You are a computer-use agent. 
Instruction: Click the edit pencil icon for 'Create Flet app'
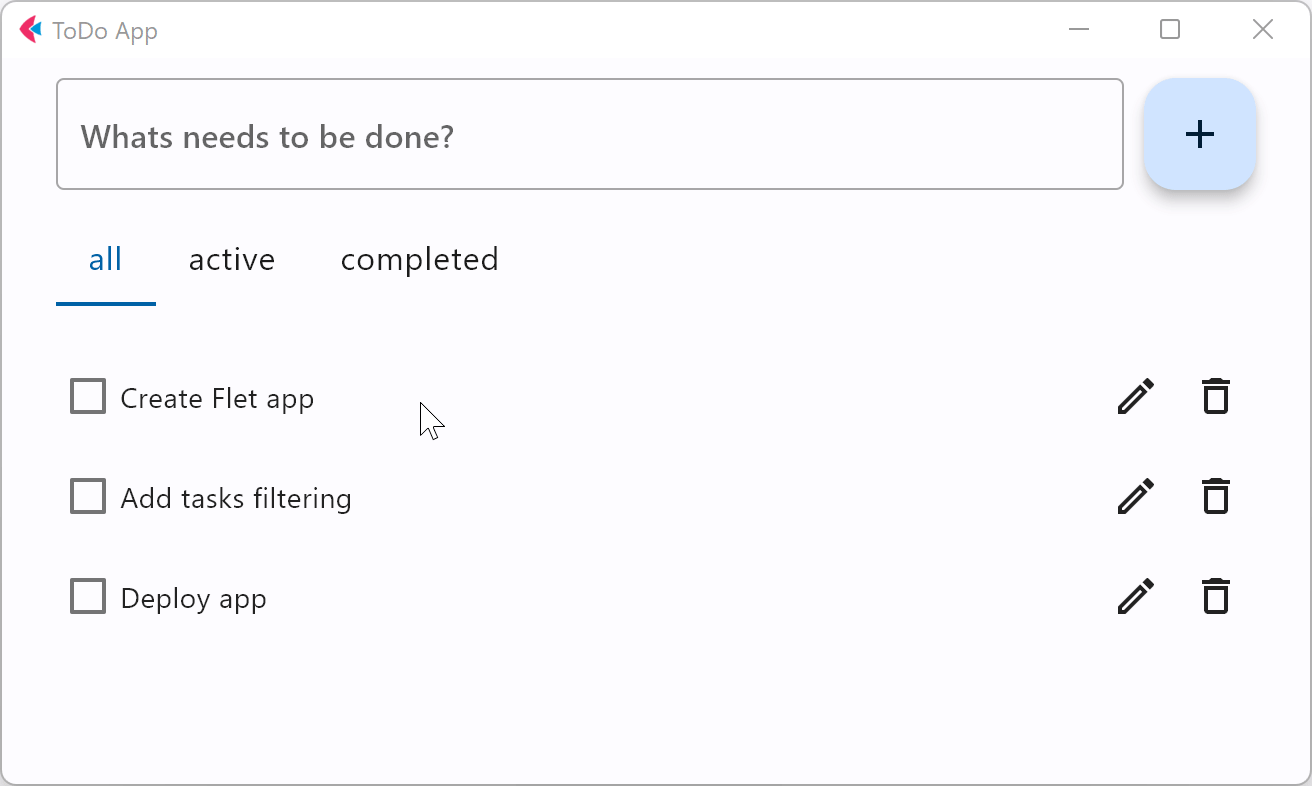click(1135, 396)
